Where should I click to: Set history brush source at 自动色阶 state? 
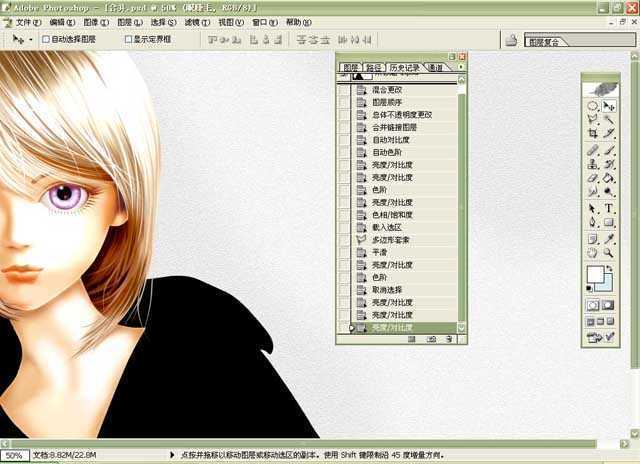[344, 152]
